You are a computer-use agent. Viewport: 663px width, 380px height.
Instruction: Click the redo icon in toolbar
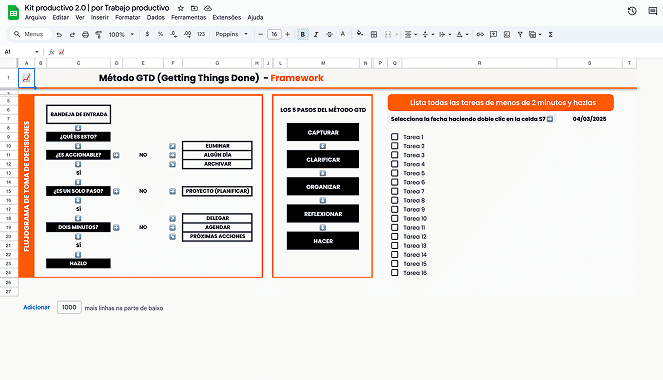click(x=72, y=34)
